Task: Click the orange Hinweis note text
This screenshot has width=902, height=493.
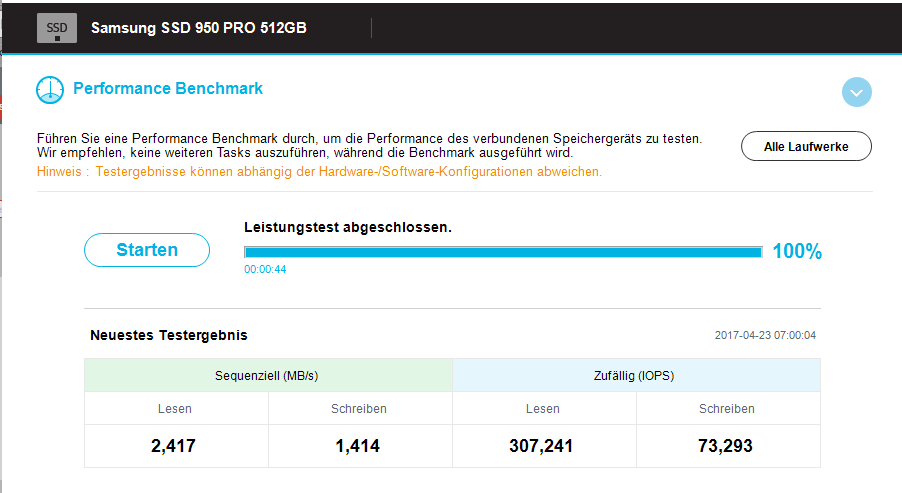Action: point(319,171)
